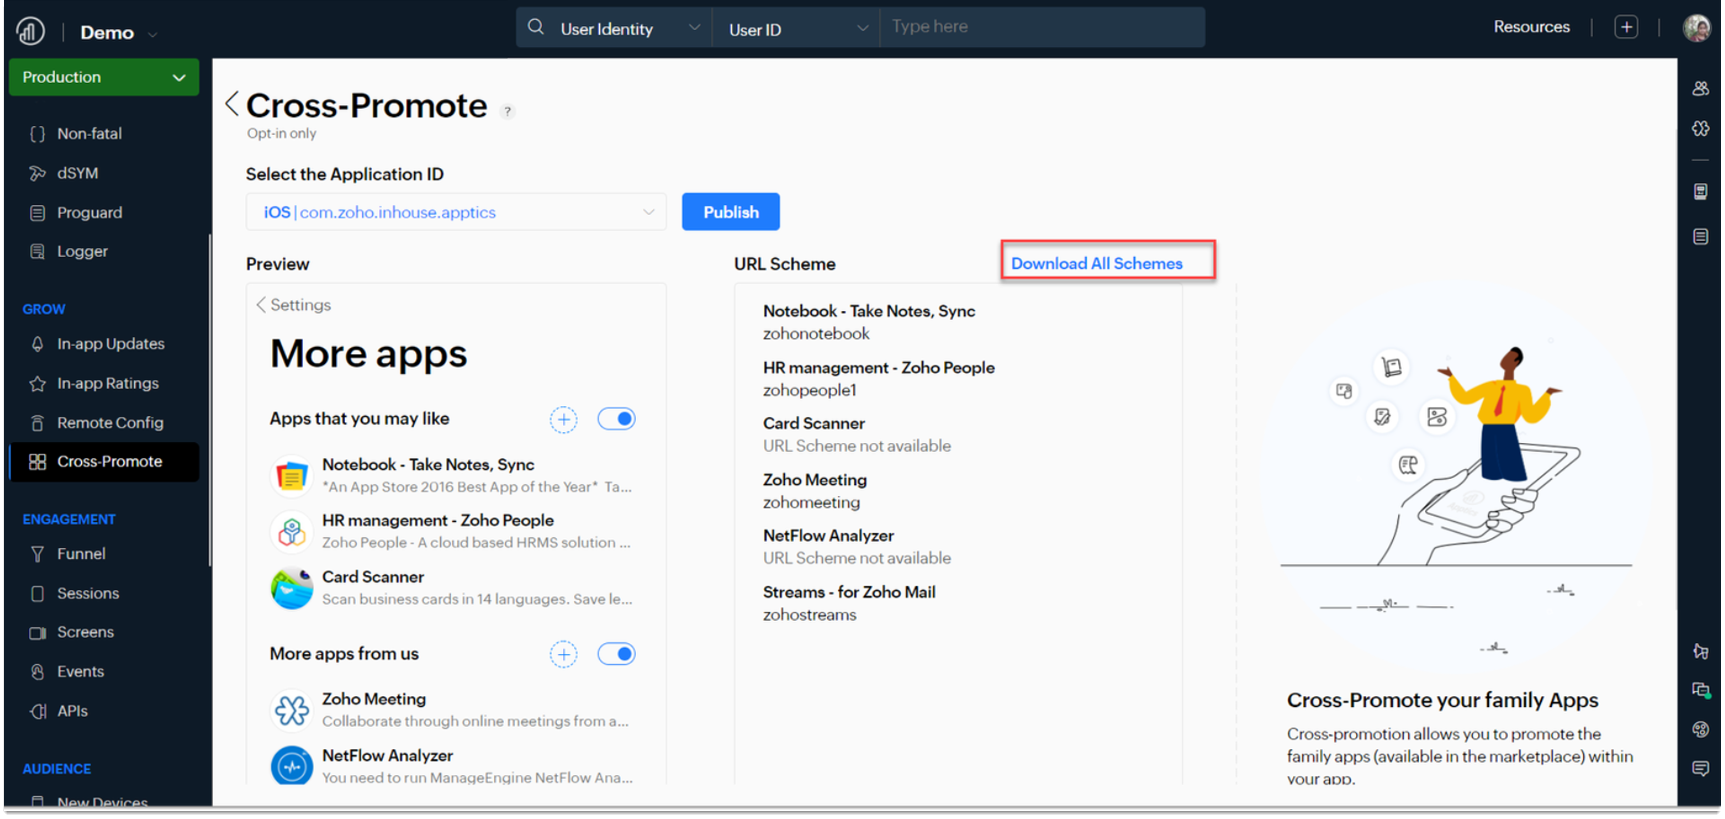
Task: Open user profile avatar
Action: pyautogui.click(x=1696, y=28)
